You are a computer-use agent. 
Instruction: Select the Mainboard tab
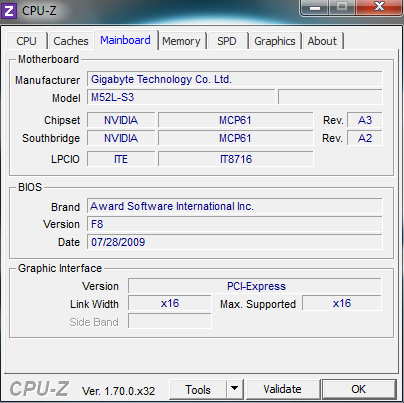(126, 40)
